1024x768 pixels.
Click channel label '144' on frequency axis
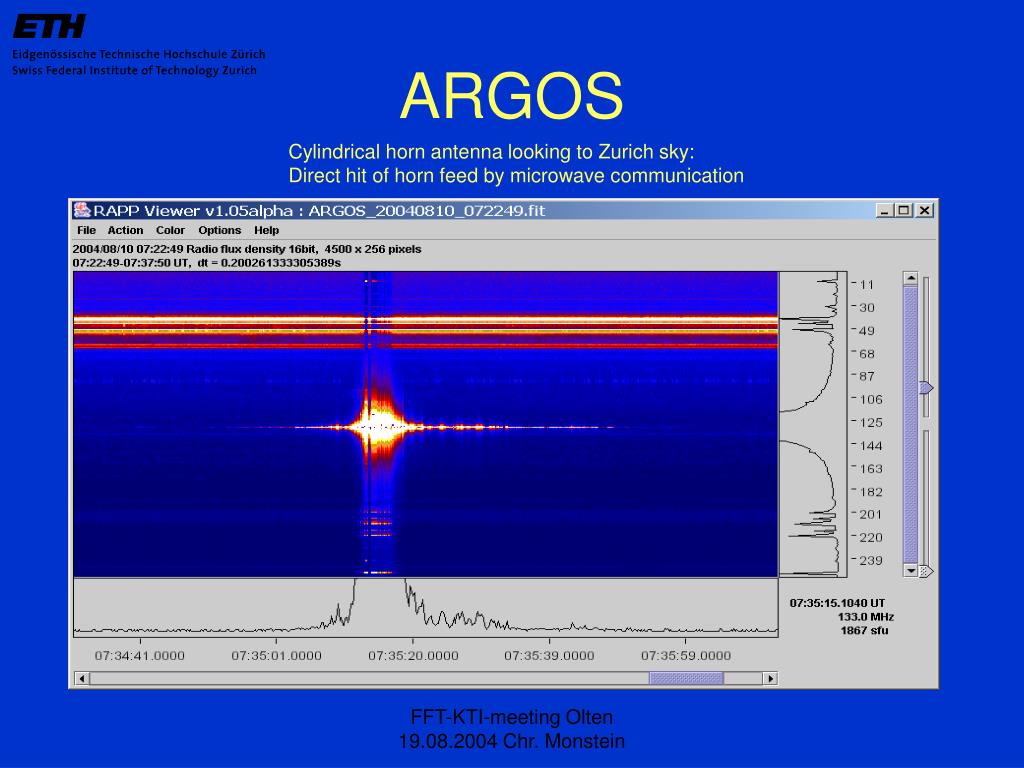pyautogui.click(x=871, y=446)
